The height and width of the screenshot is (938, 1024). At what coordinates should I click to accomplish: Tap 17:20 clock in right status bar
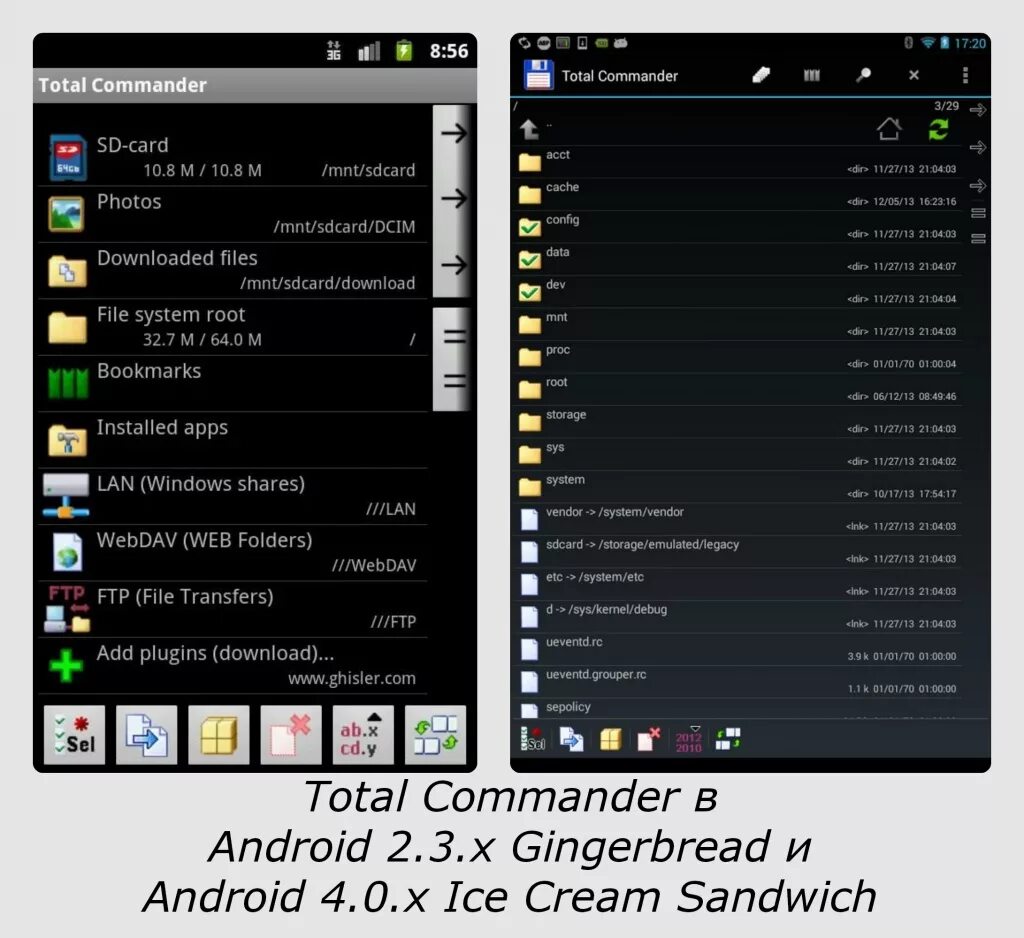point(970,43)
